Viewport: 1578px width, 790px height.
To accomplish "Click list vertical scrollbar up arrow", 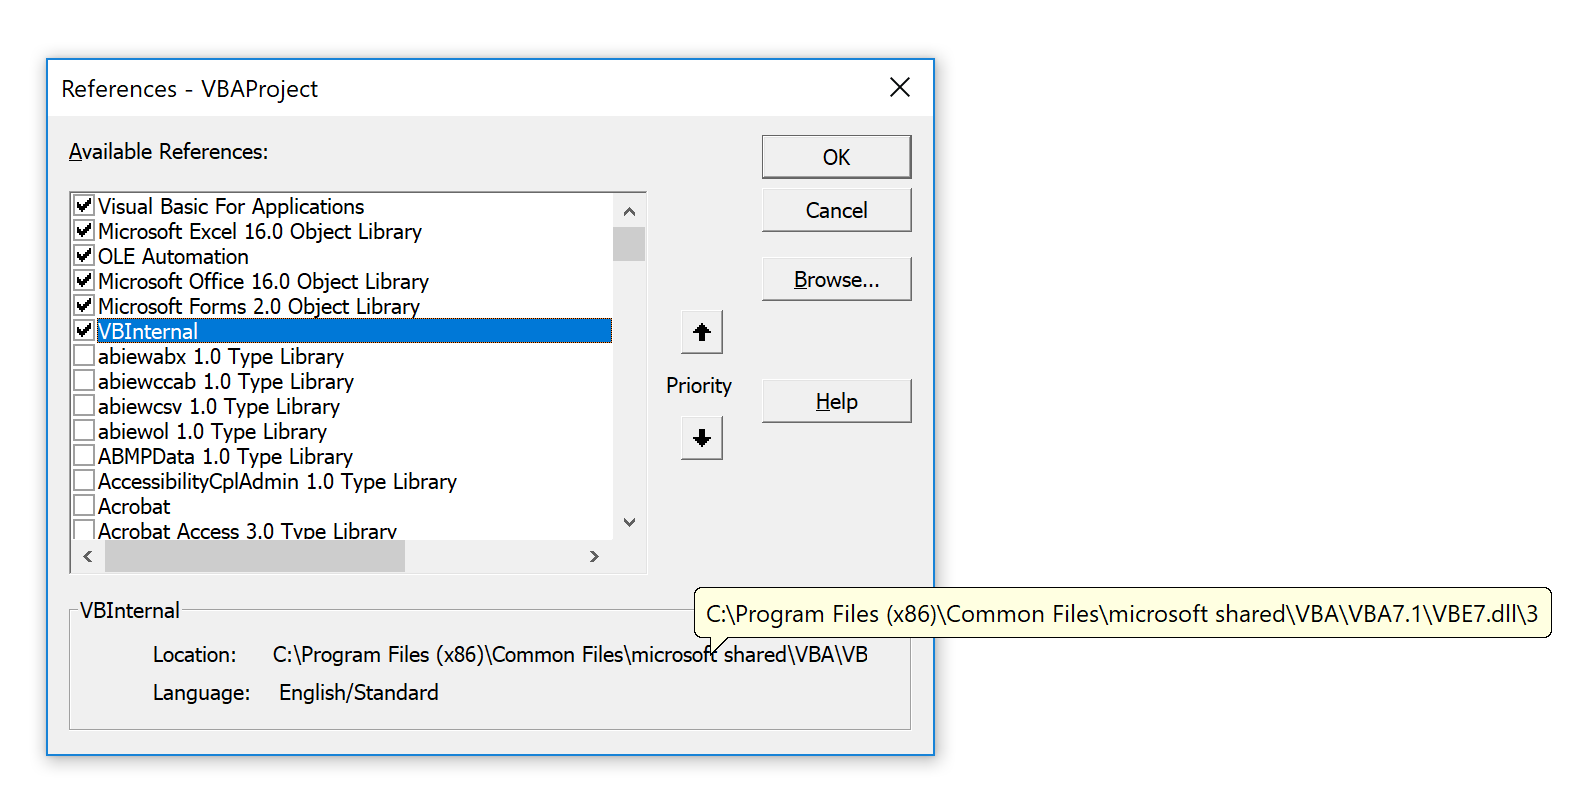I will click(629, 211).
